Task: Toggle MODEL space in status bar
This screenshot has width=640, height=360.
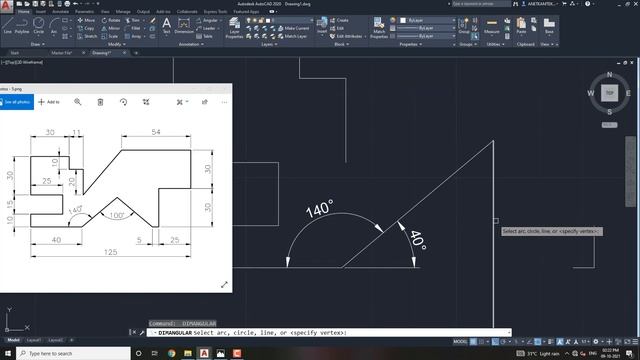Action: click(460, 342)
